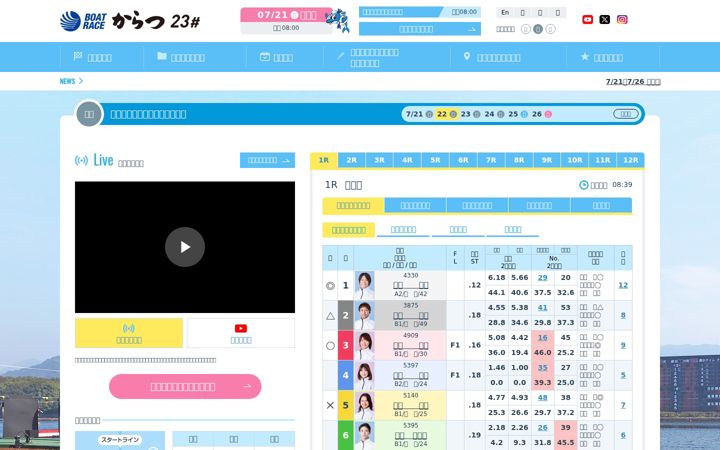Image resolution: width=720 pixels, height=450 pixels.
Task: Click the light blue 08:00 banner at top
Action: [420, 12]
